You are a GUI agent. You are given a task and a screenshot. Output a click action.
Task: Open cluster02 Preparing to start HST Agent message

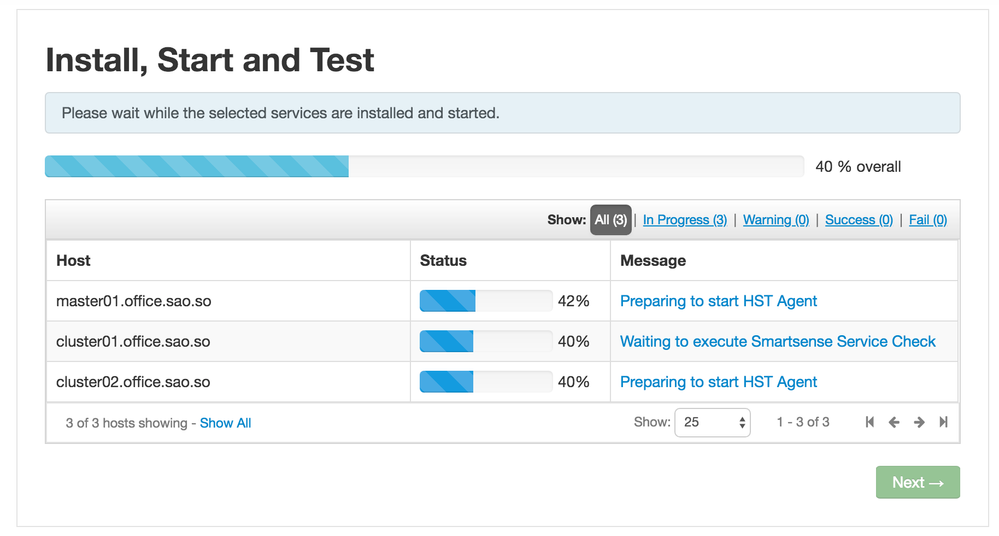(718, 382)
